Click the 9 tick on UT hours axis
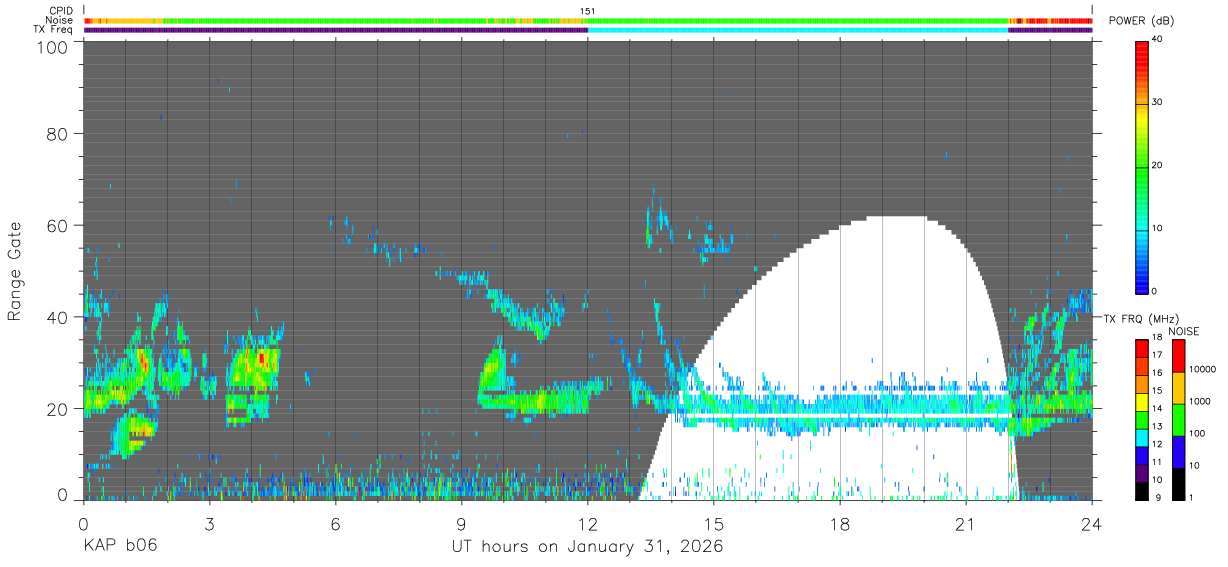The image size is (1228, 567). 461,523
